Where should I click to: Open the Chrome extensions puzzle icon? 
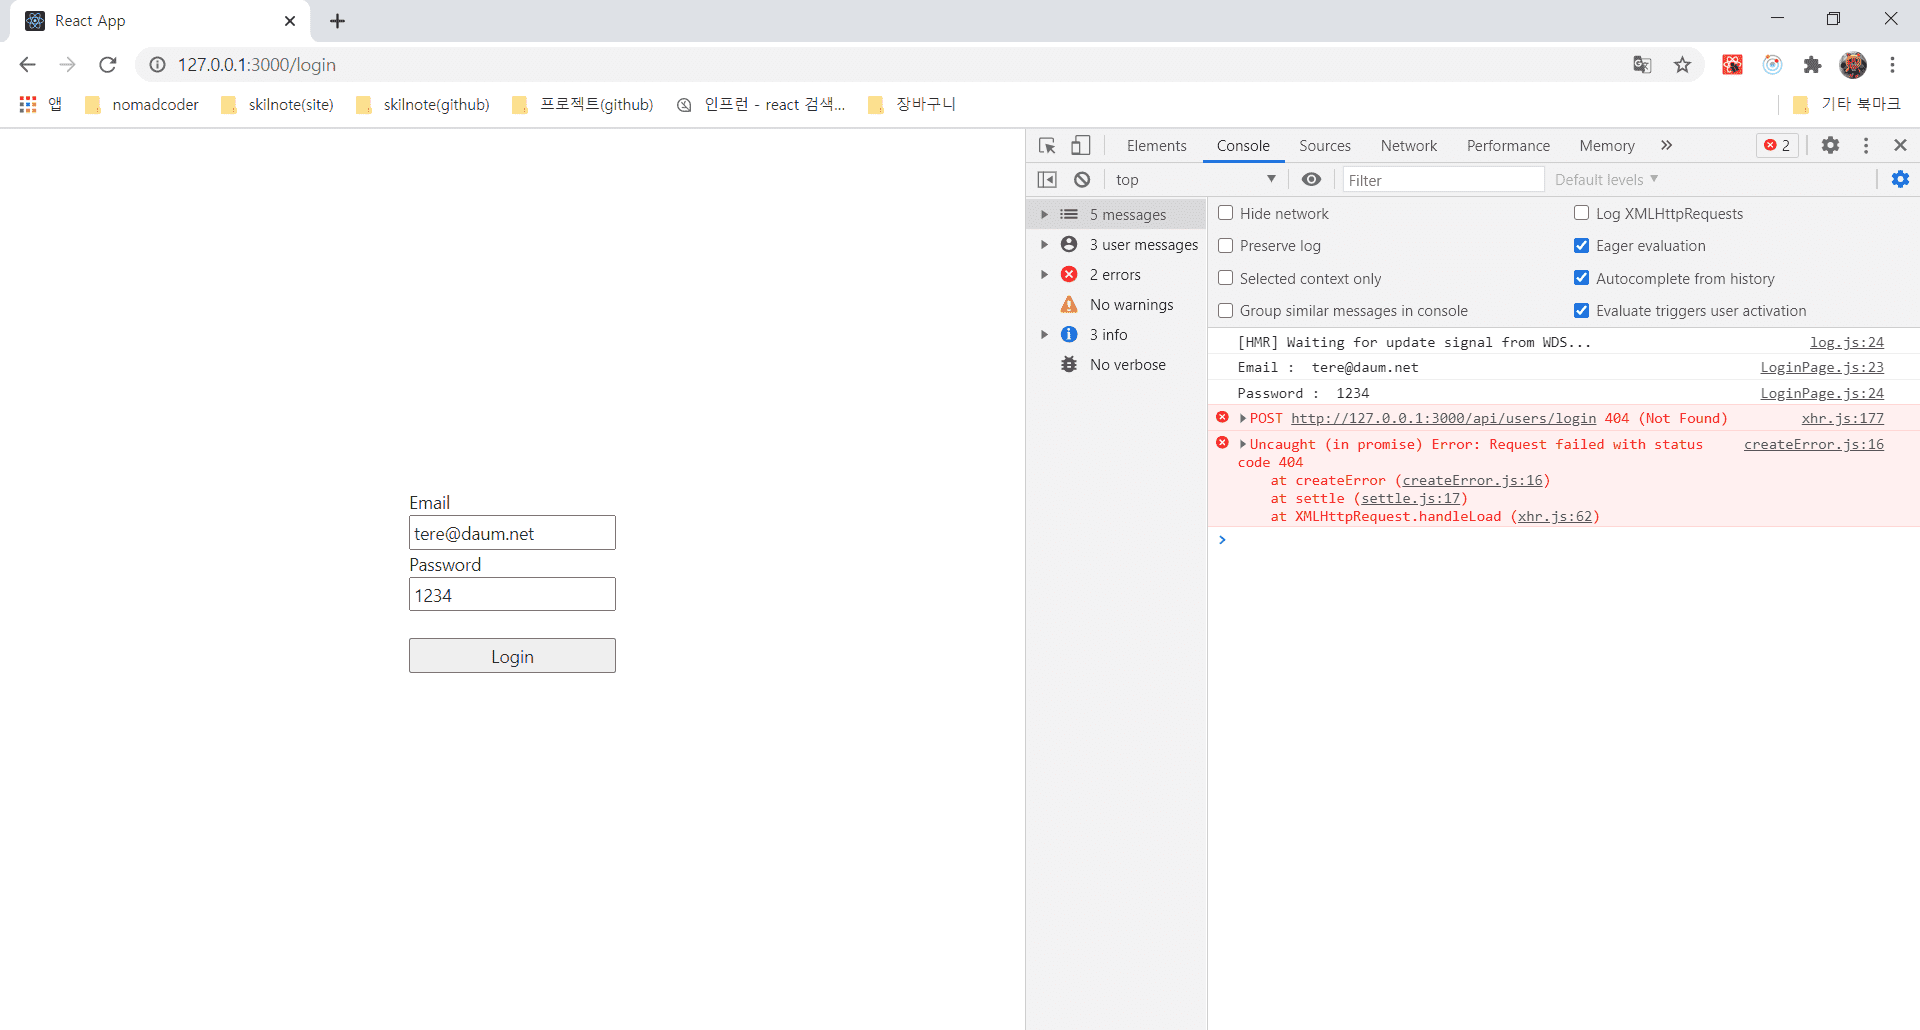pos(1812,65)
